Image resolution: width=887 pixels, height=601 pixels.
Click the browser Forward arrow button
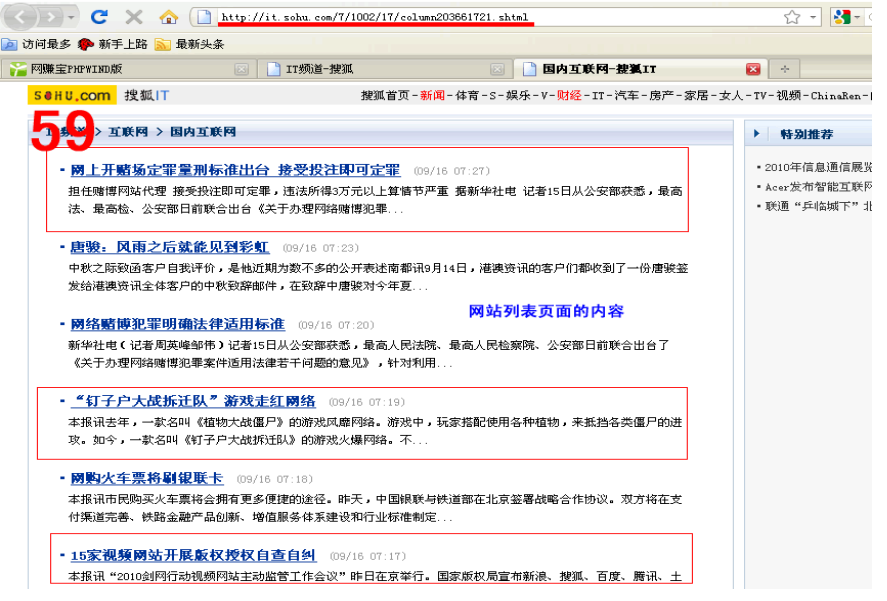pos(51,18)
